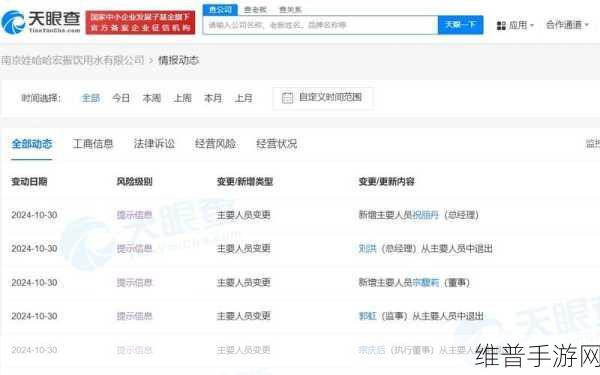This screenshot has width=600, height=375.
Task: Open the 刘洪 person link
Action: tap(367, 249)
